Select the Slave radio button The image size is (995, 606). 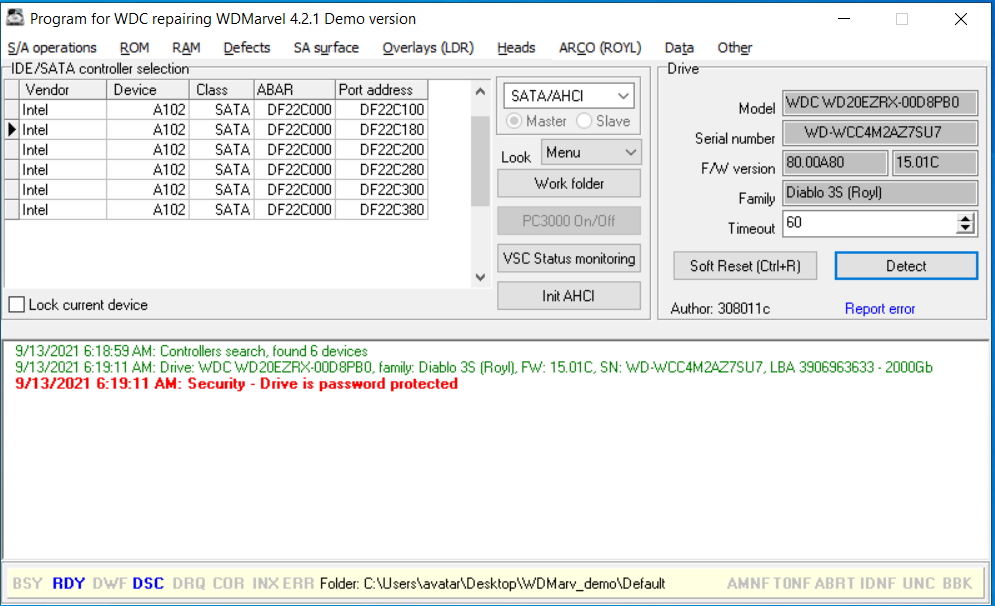point(584,121)
